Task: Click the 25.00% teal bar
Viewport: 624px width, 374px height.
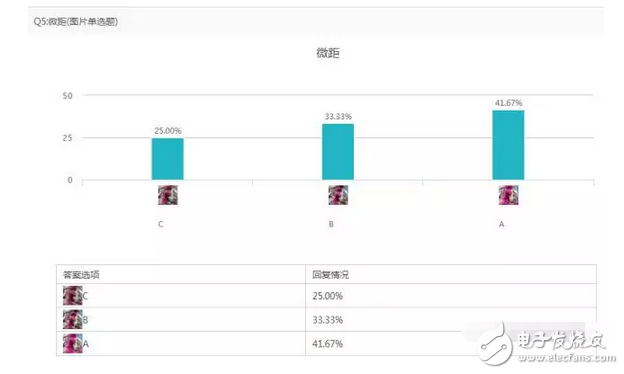Action: 168,159
